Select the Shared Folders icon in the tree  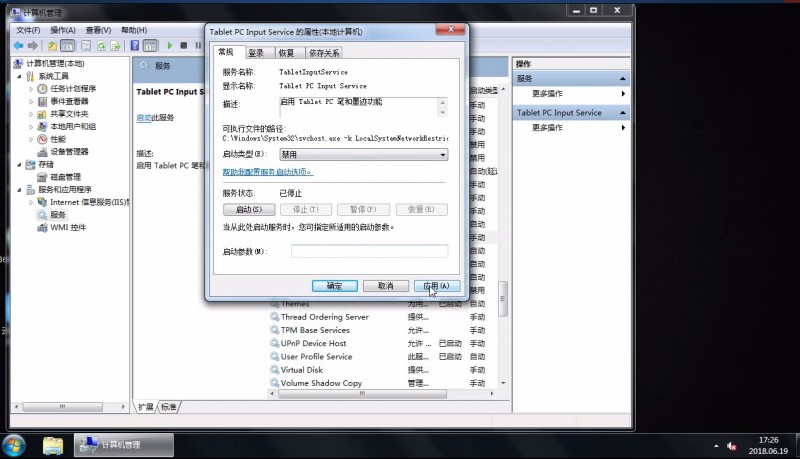[42, 114]
